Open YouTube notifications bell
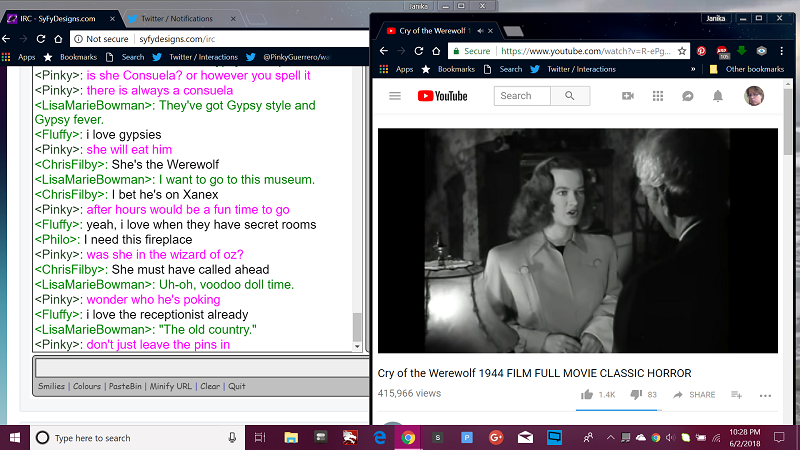 point(718,96)
